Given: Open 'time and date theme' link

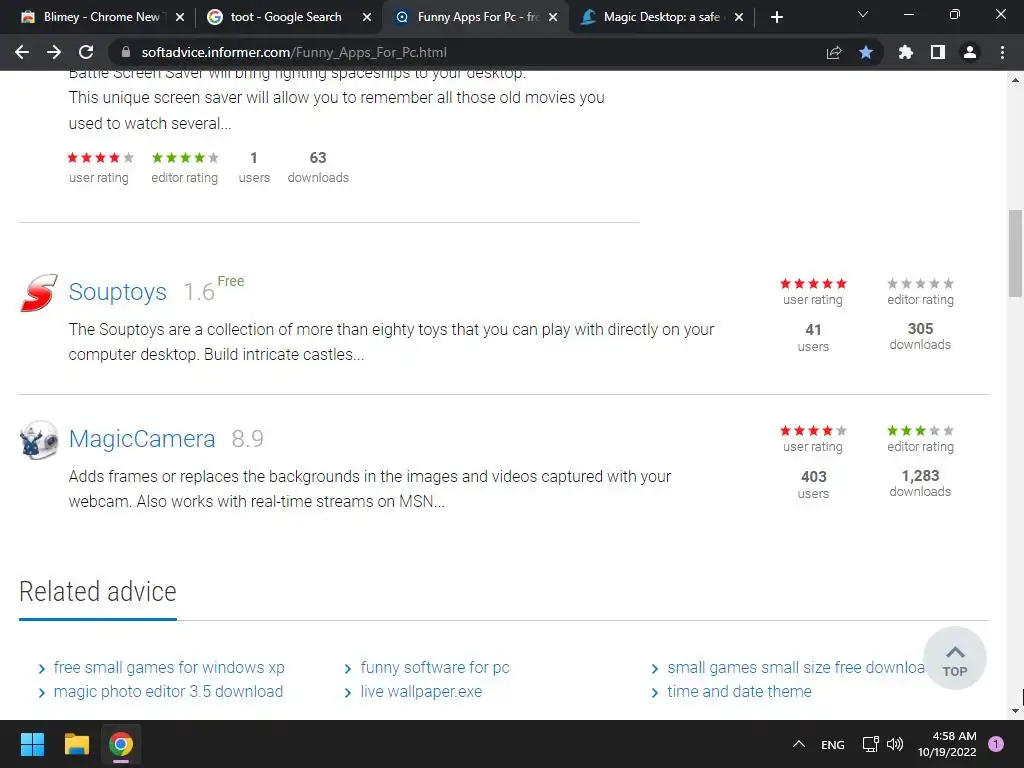Looking at the screenshot, I should (739, 692).
